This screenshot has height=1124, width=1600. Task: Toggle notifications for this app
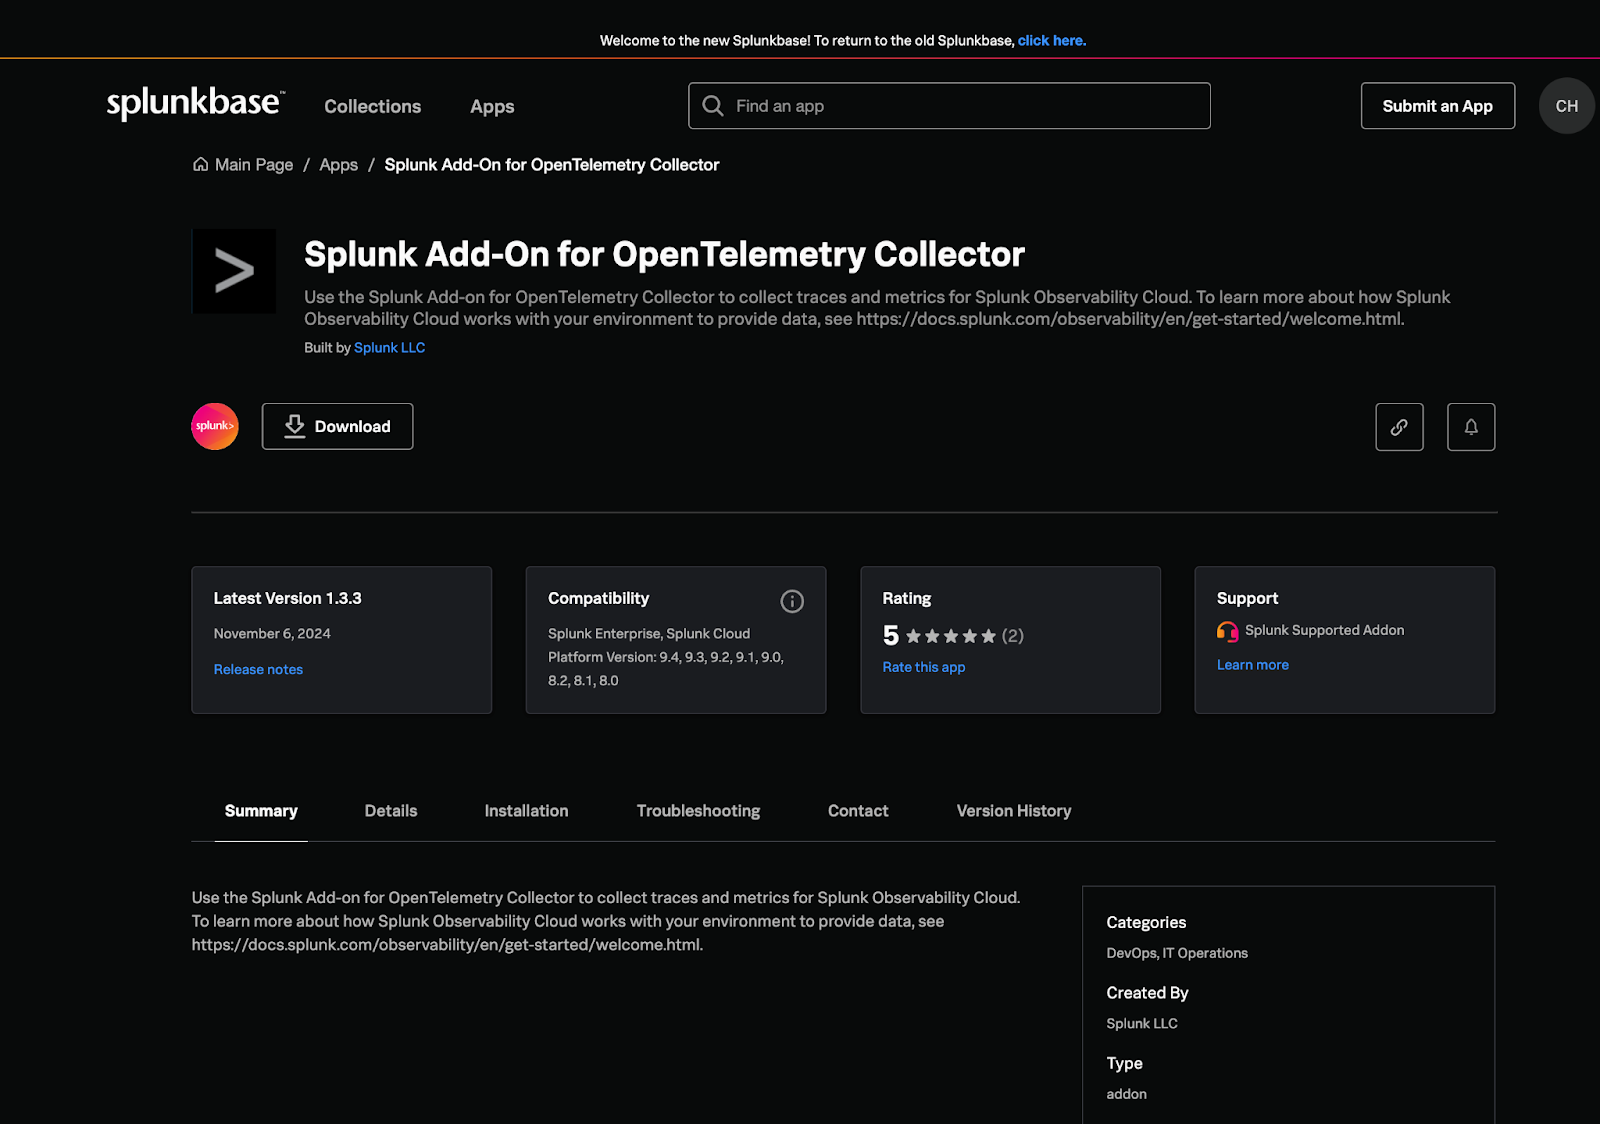tap(1470, 427)
